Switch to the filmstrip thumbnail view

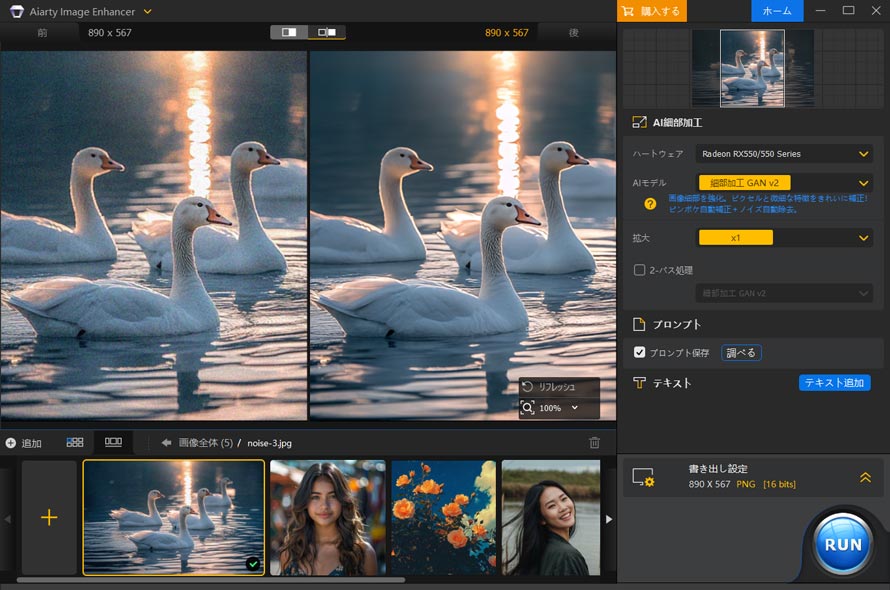point(112,442)
